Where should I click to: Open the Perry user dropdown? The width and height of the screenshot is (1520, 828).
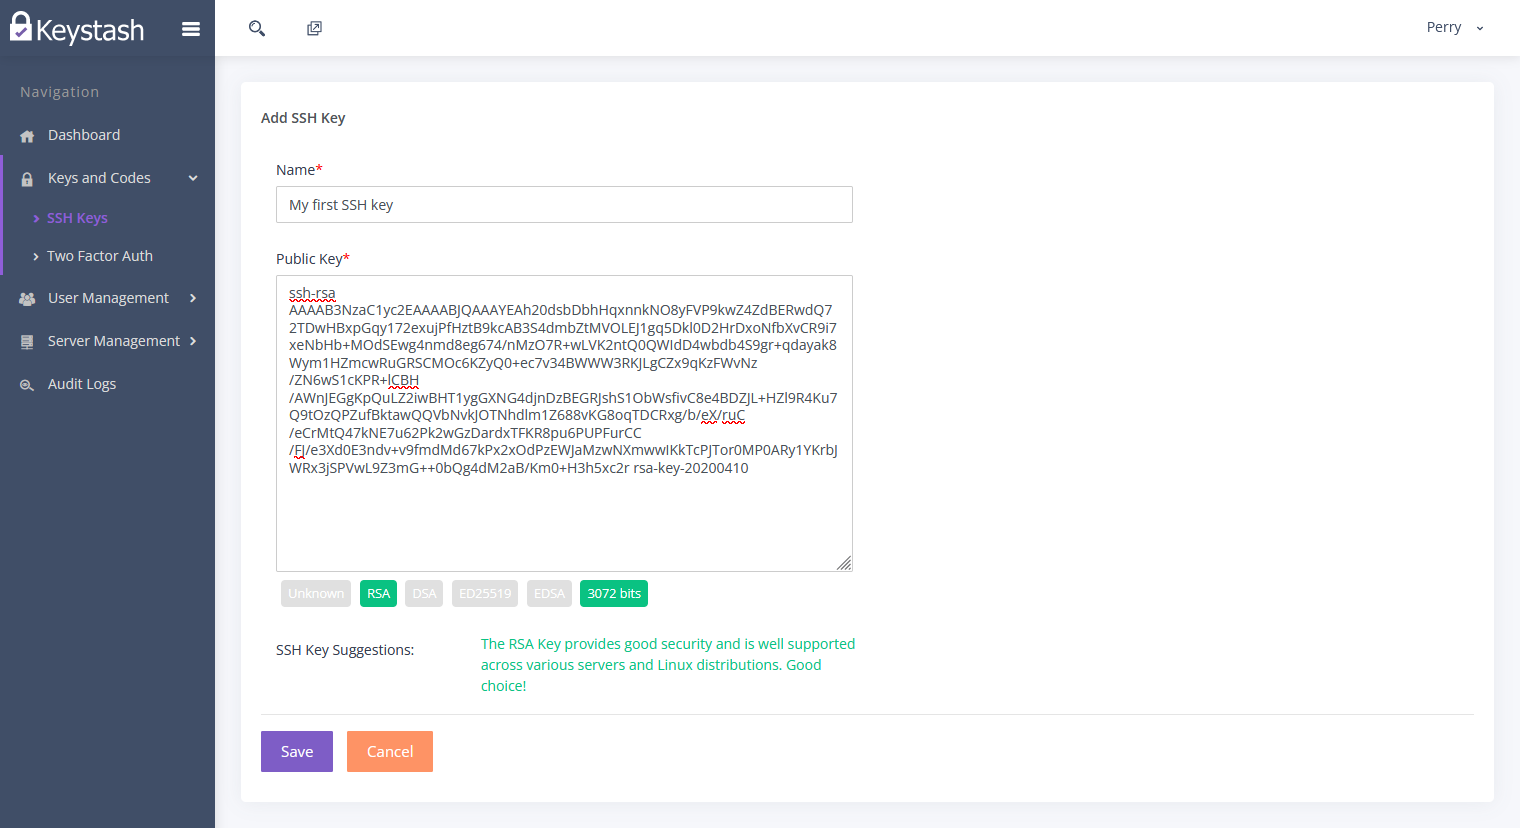click(x=1455, y=27)
